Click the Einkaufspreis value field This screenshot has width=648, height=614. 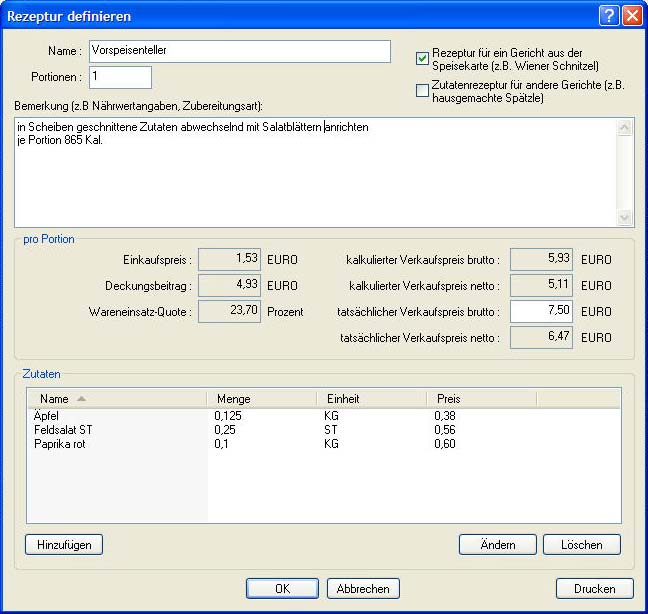[229, 259]
